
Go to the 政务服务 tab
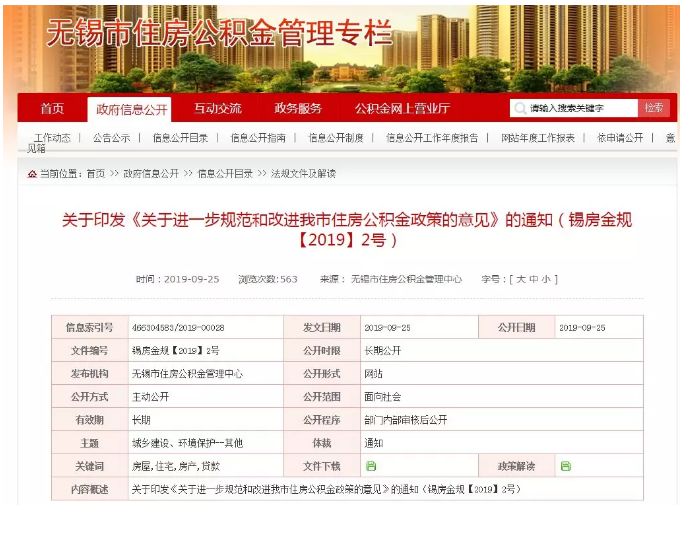tap(298, 108)
